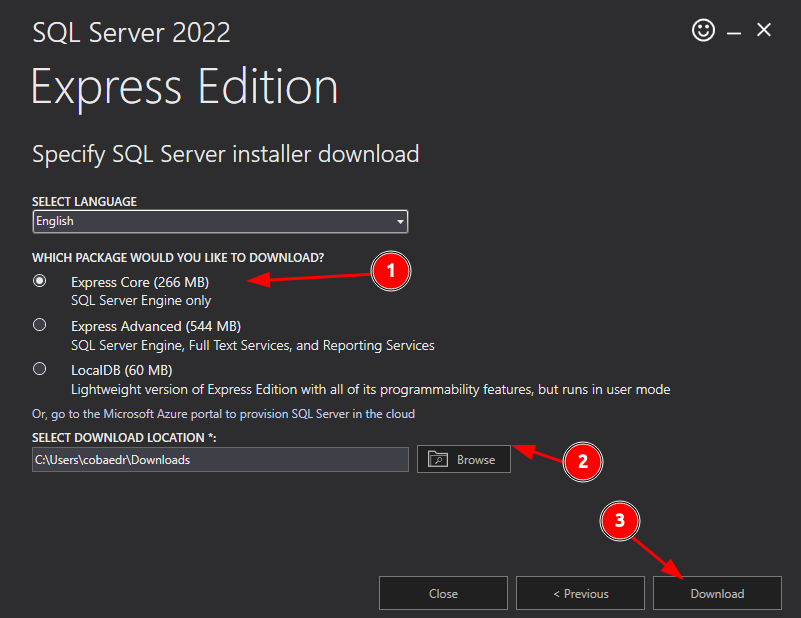The image size is (801, 618).
Task: Choose the Express Advanced radio button
Action: (40, 325)
